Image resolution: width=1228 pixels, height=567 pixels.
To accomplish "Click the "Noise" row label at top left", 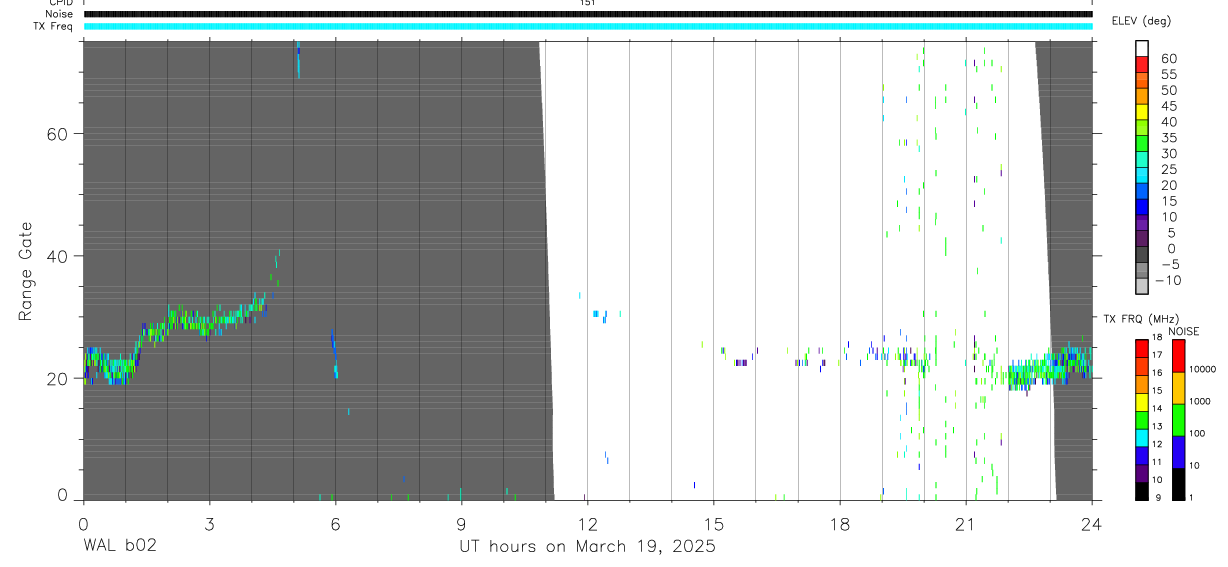I will click(57, 14).
